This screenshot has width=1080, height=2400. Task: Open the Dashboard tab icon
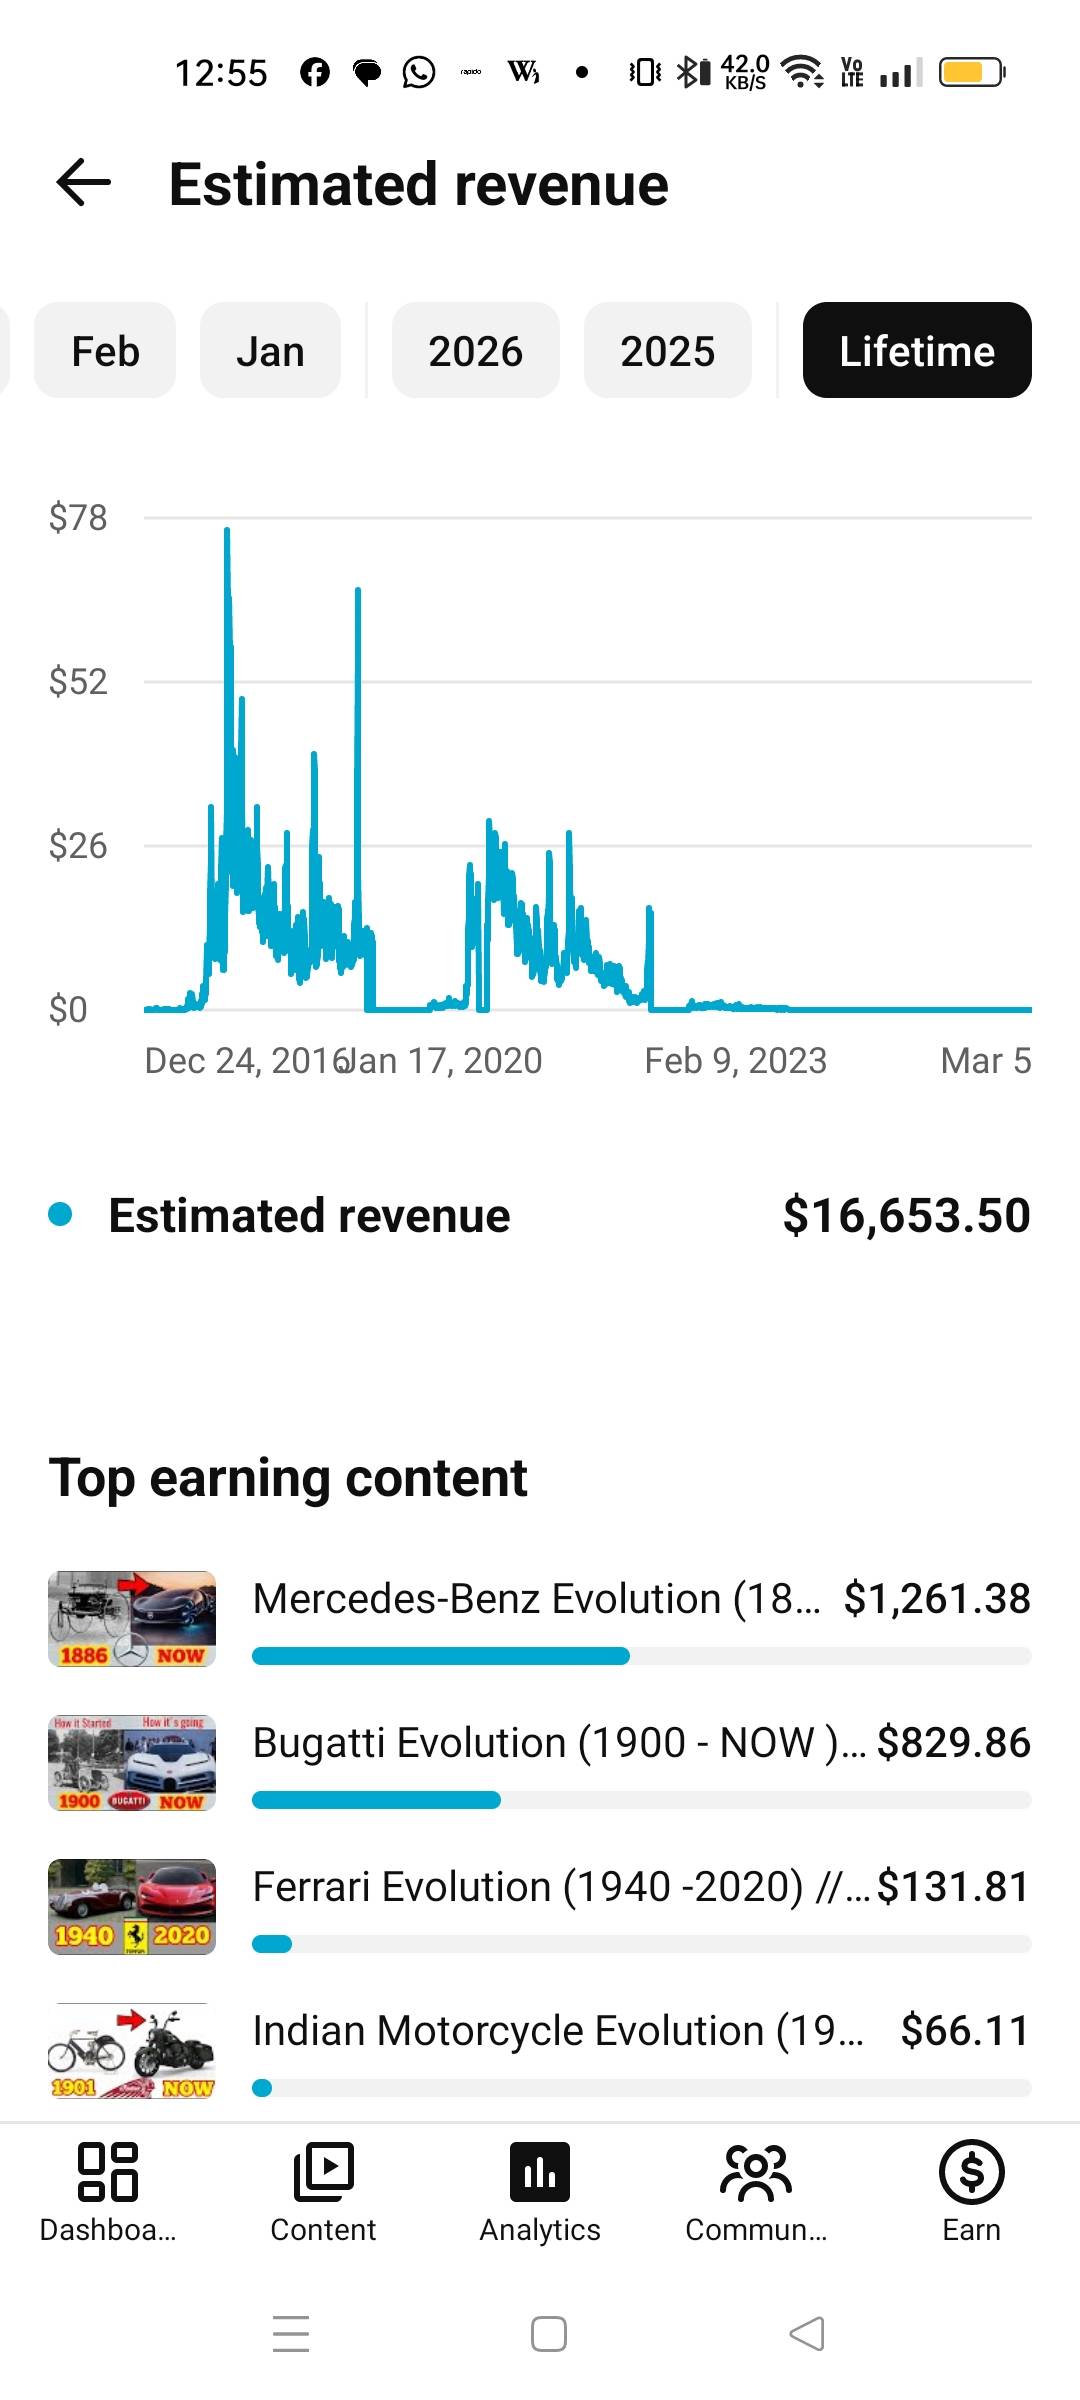(107, 2172)
